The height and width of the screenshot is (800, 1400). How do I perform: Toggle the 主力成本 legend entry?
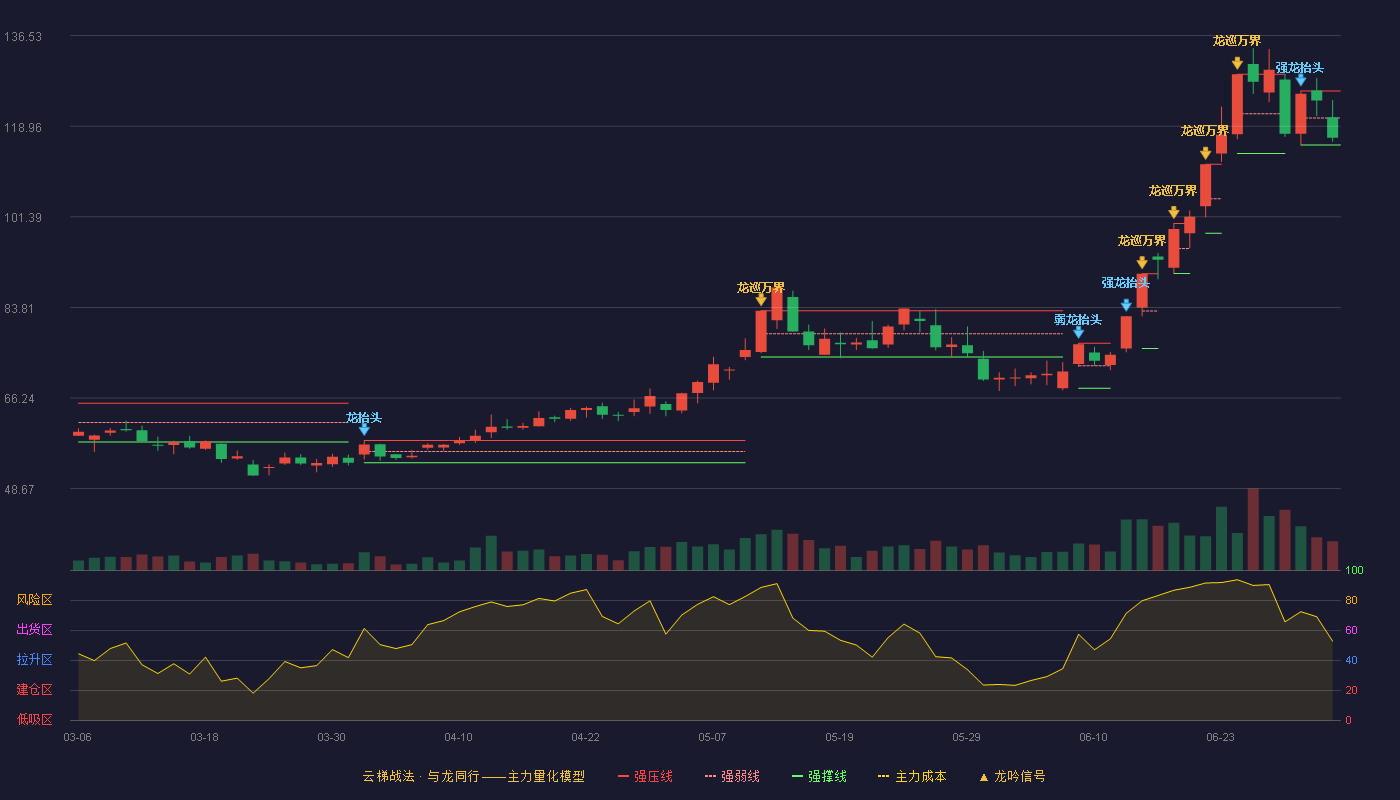(912, 776)
